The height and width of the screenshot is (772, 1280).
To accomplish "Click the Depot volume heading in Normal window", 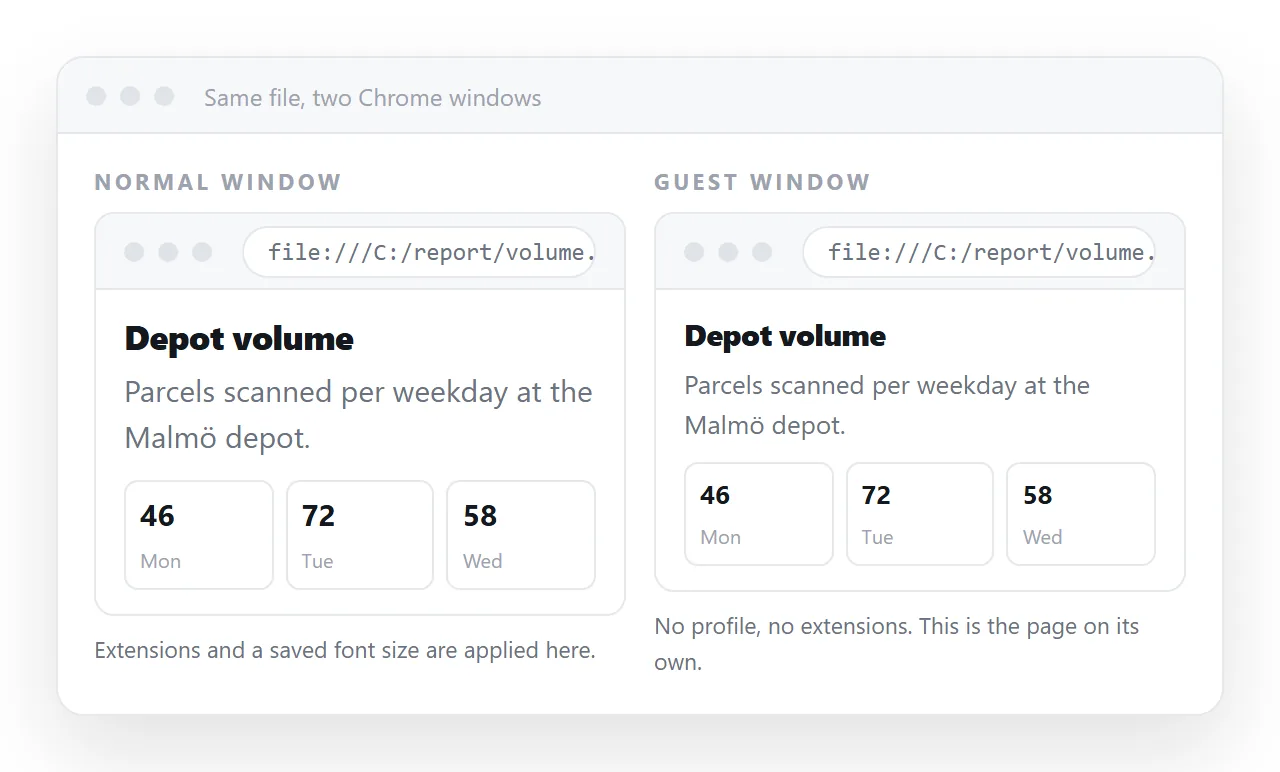I will 239,339.
